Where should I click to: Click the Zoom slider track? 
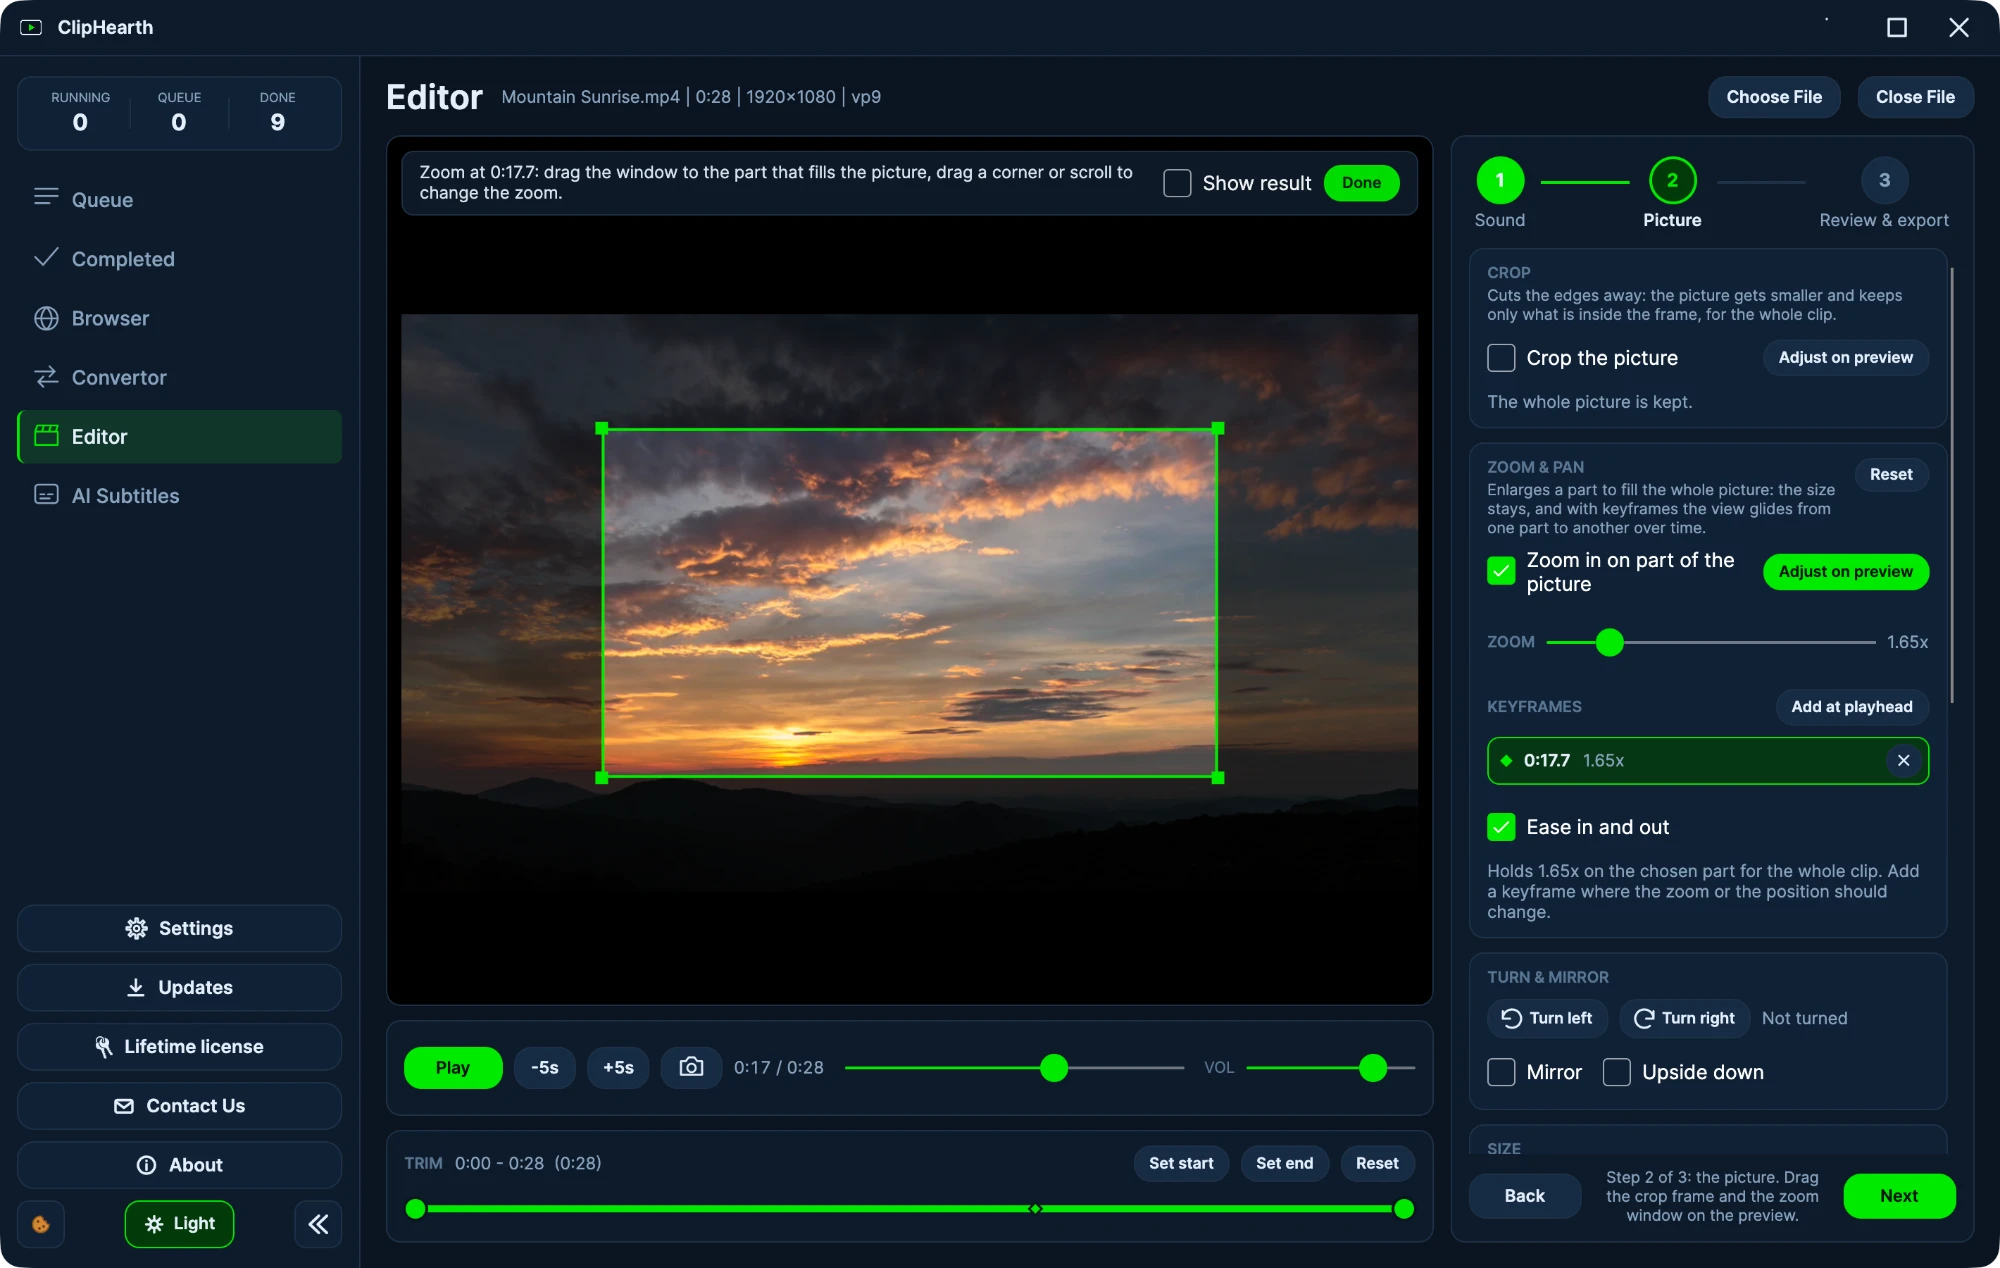1710,642
